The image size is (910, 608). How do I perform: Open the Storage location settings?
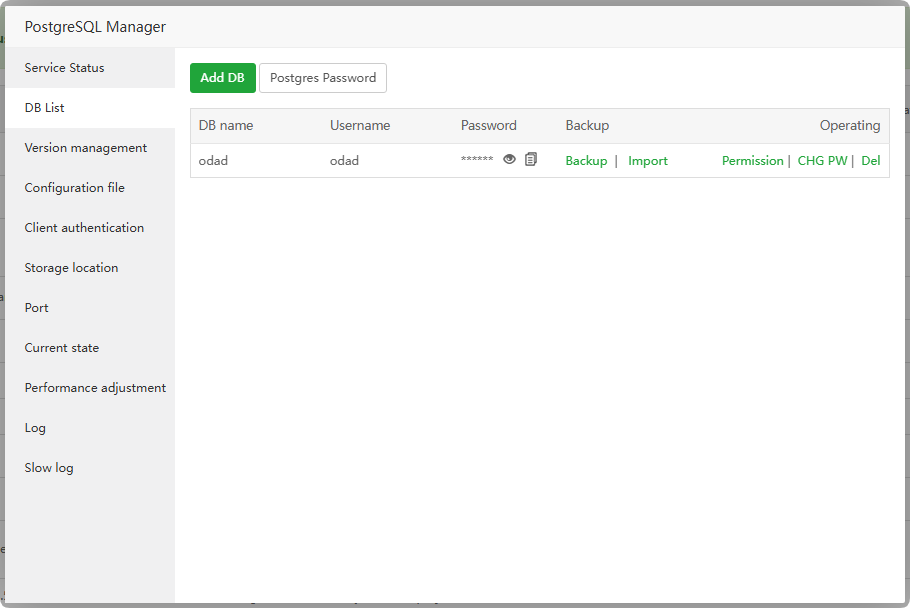tap(90, 268)
